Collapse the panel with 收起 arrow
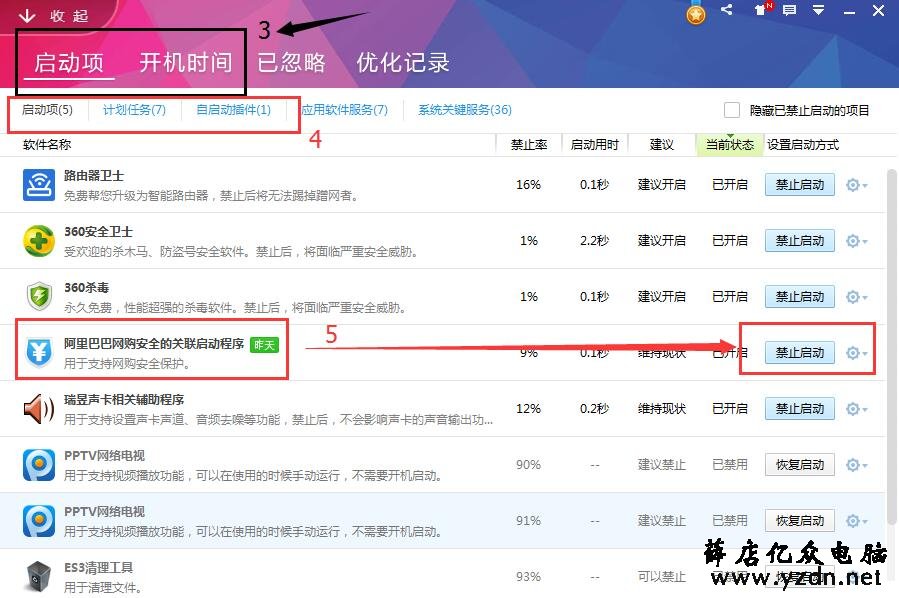Viewport: 899px width, 598px height. [x=53, y=15]
